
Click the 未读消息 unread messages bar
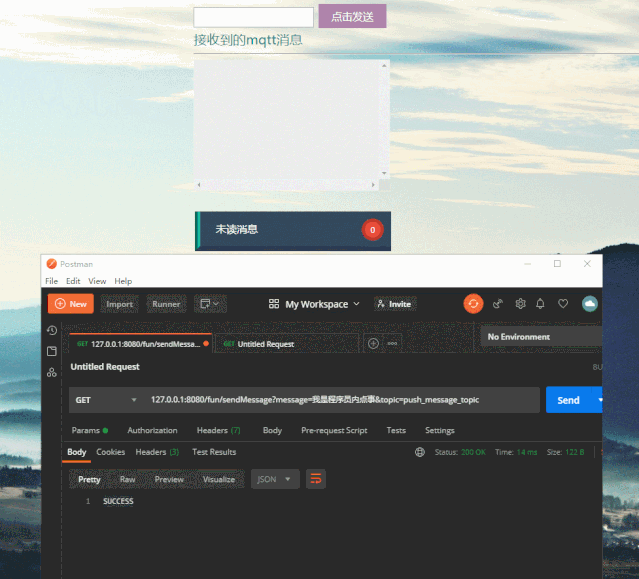pos(293,231)
